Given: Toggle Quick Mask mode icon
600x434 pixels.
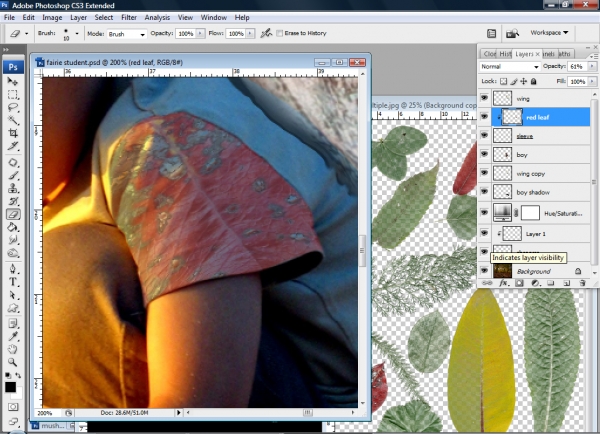Looking at the screenshot, I should point(13,407).
